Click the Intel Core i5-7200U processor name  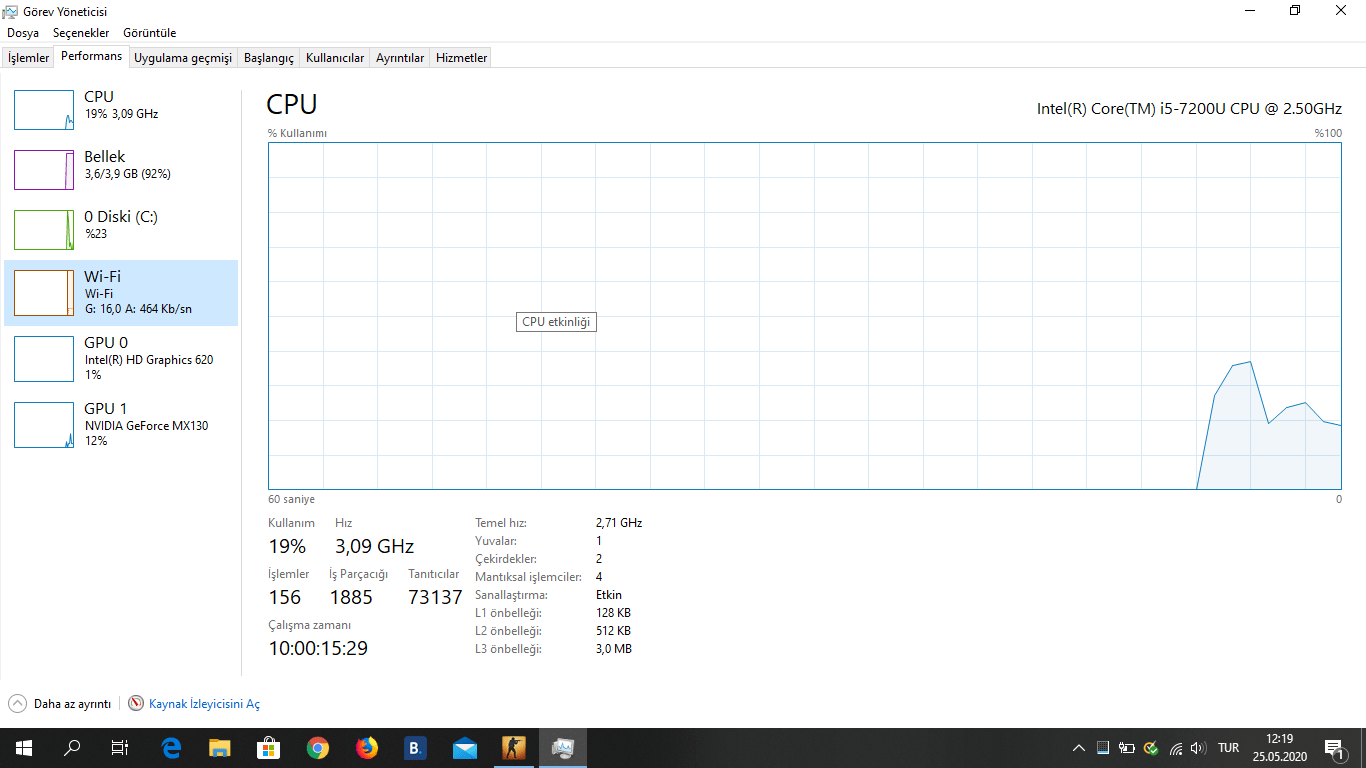pyautogui.click(x=1189, y=108)
